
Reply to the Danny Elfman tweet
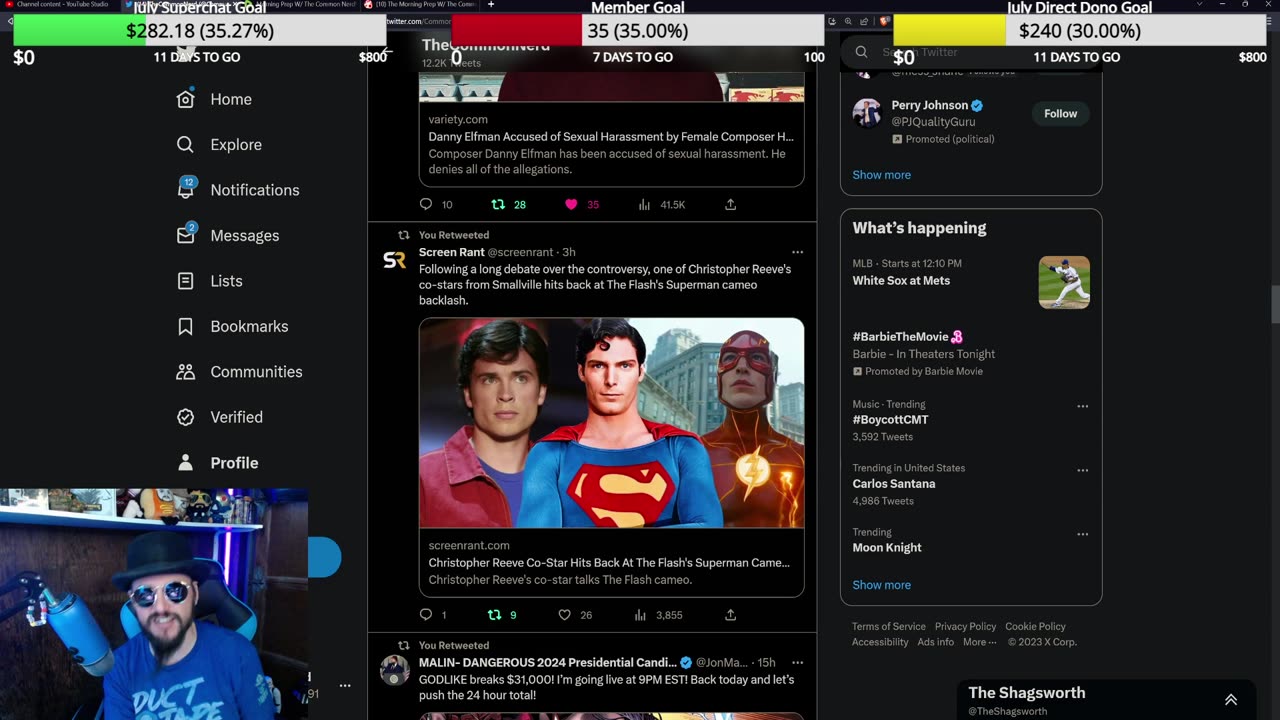click(426, 204)
